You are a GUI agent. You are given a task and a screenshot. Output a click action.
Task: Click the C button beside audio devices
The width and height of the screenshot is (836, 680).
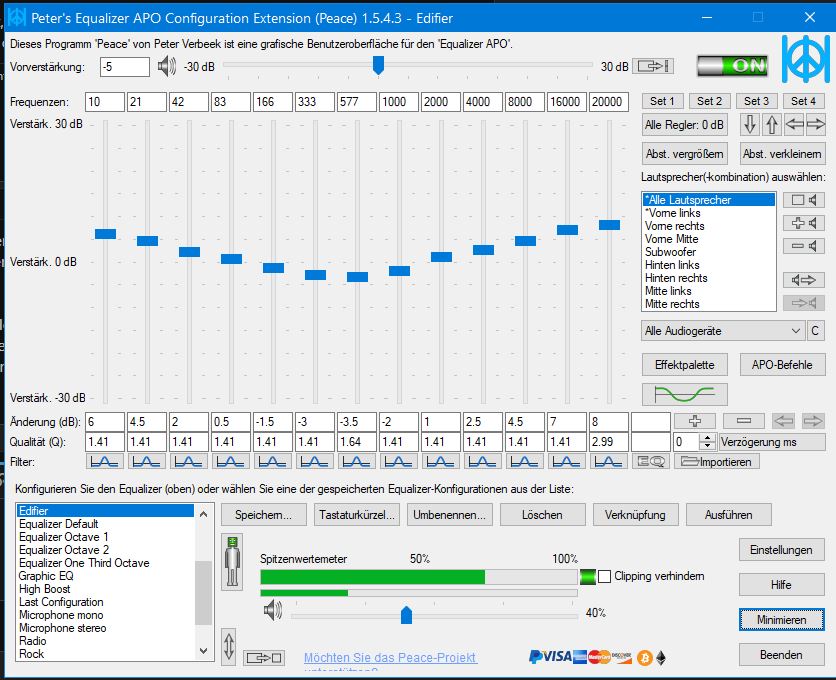815,331
